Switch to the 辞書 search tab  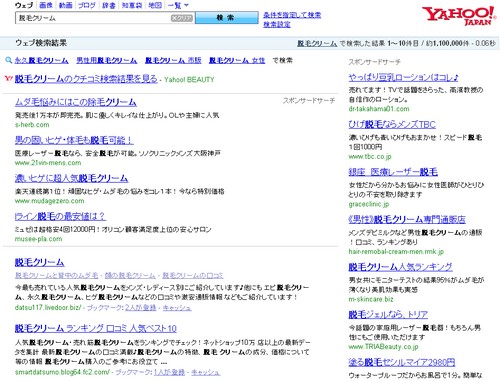[109, 5]
